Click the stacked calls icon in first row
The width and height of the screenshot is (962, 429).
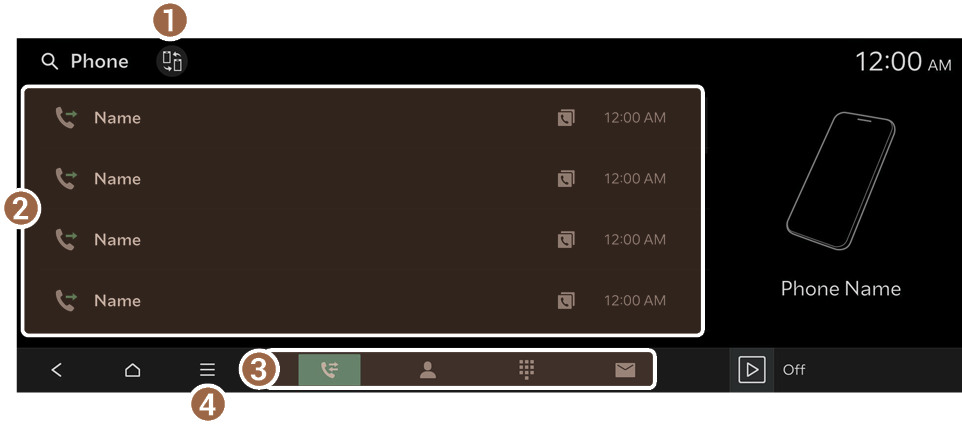[x=566, y=118]
